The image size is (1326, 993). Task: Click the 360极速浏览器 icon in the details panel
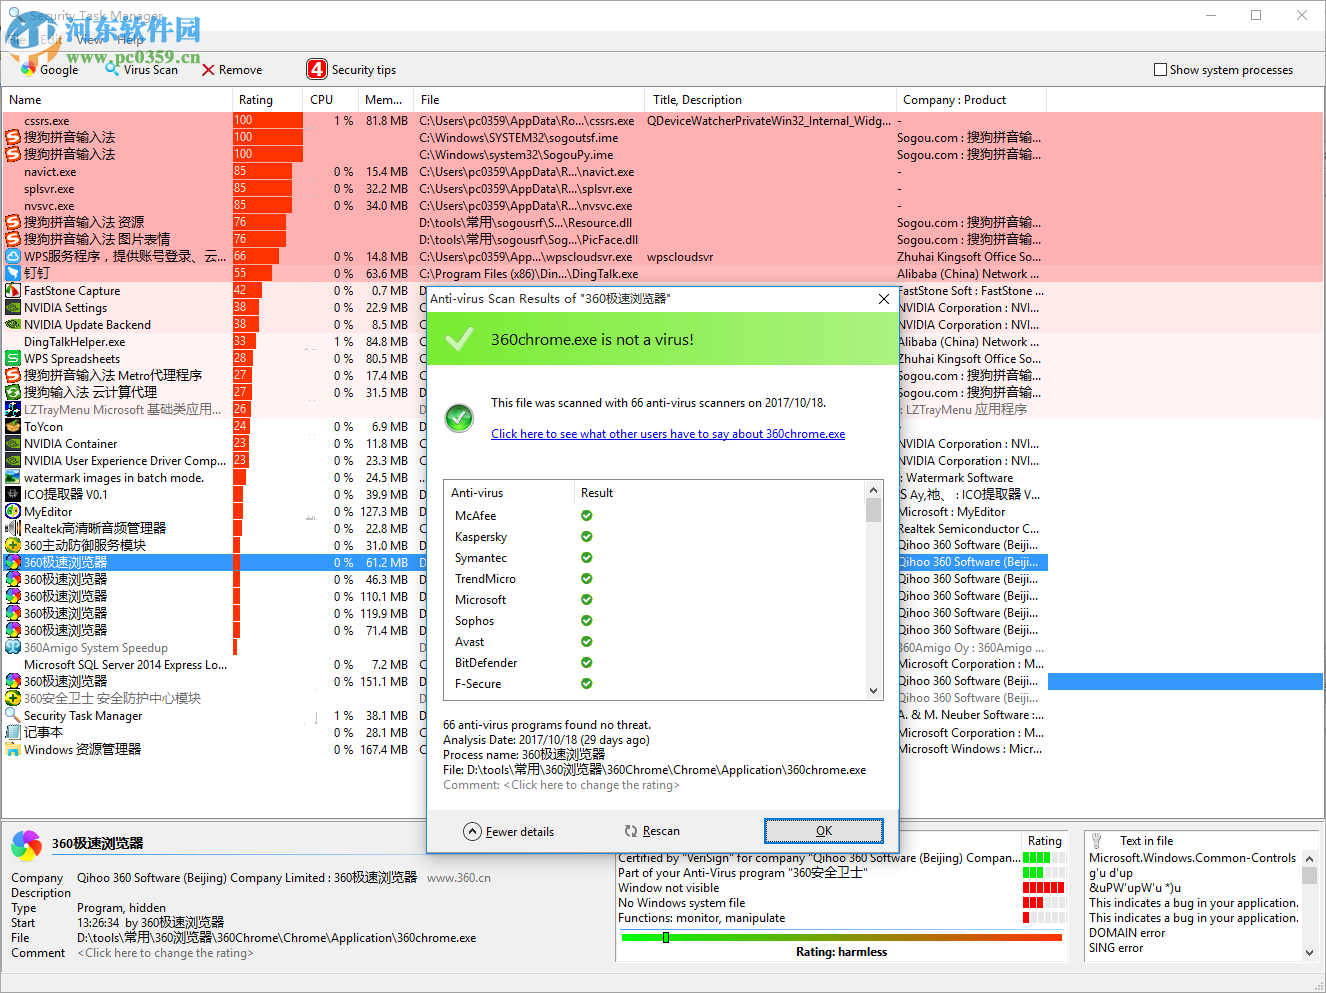pos(24,845)
